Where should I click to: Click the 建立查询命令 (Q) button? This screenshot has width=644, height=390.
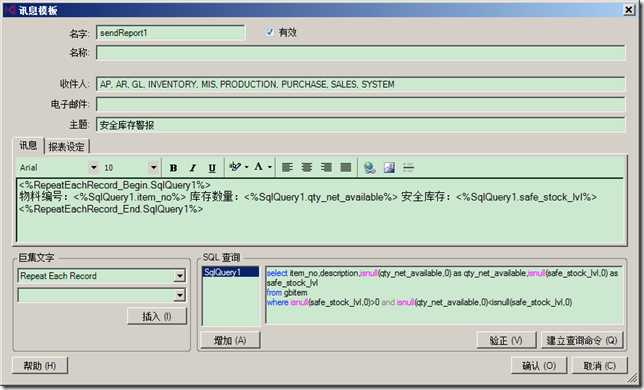click(582, 340)
